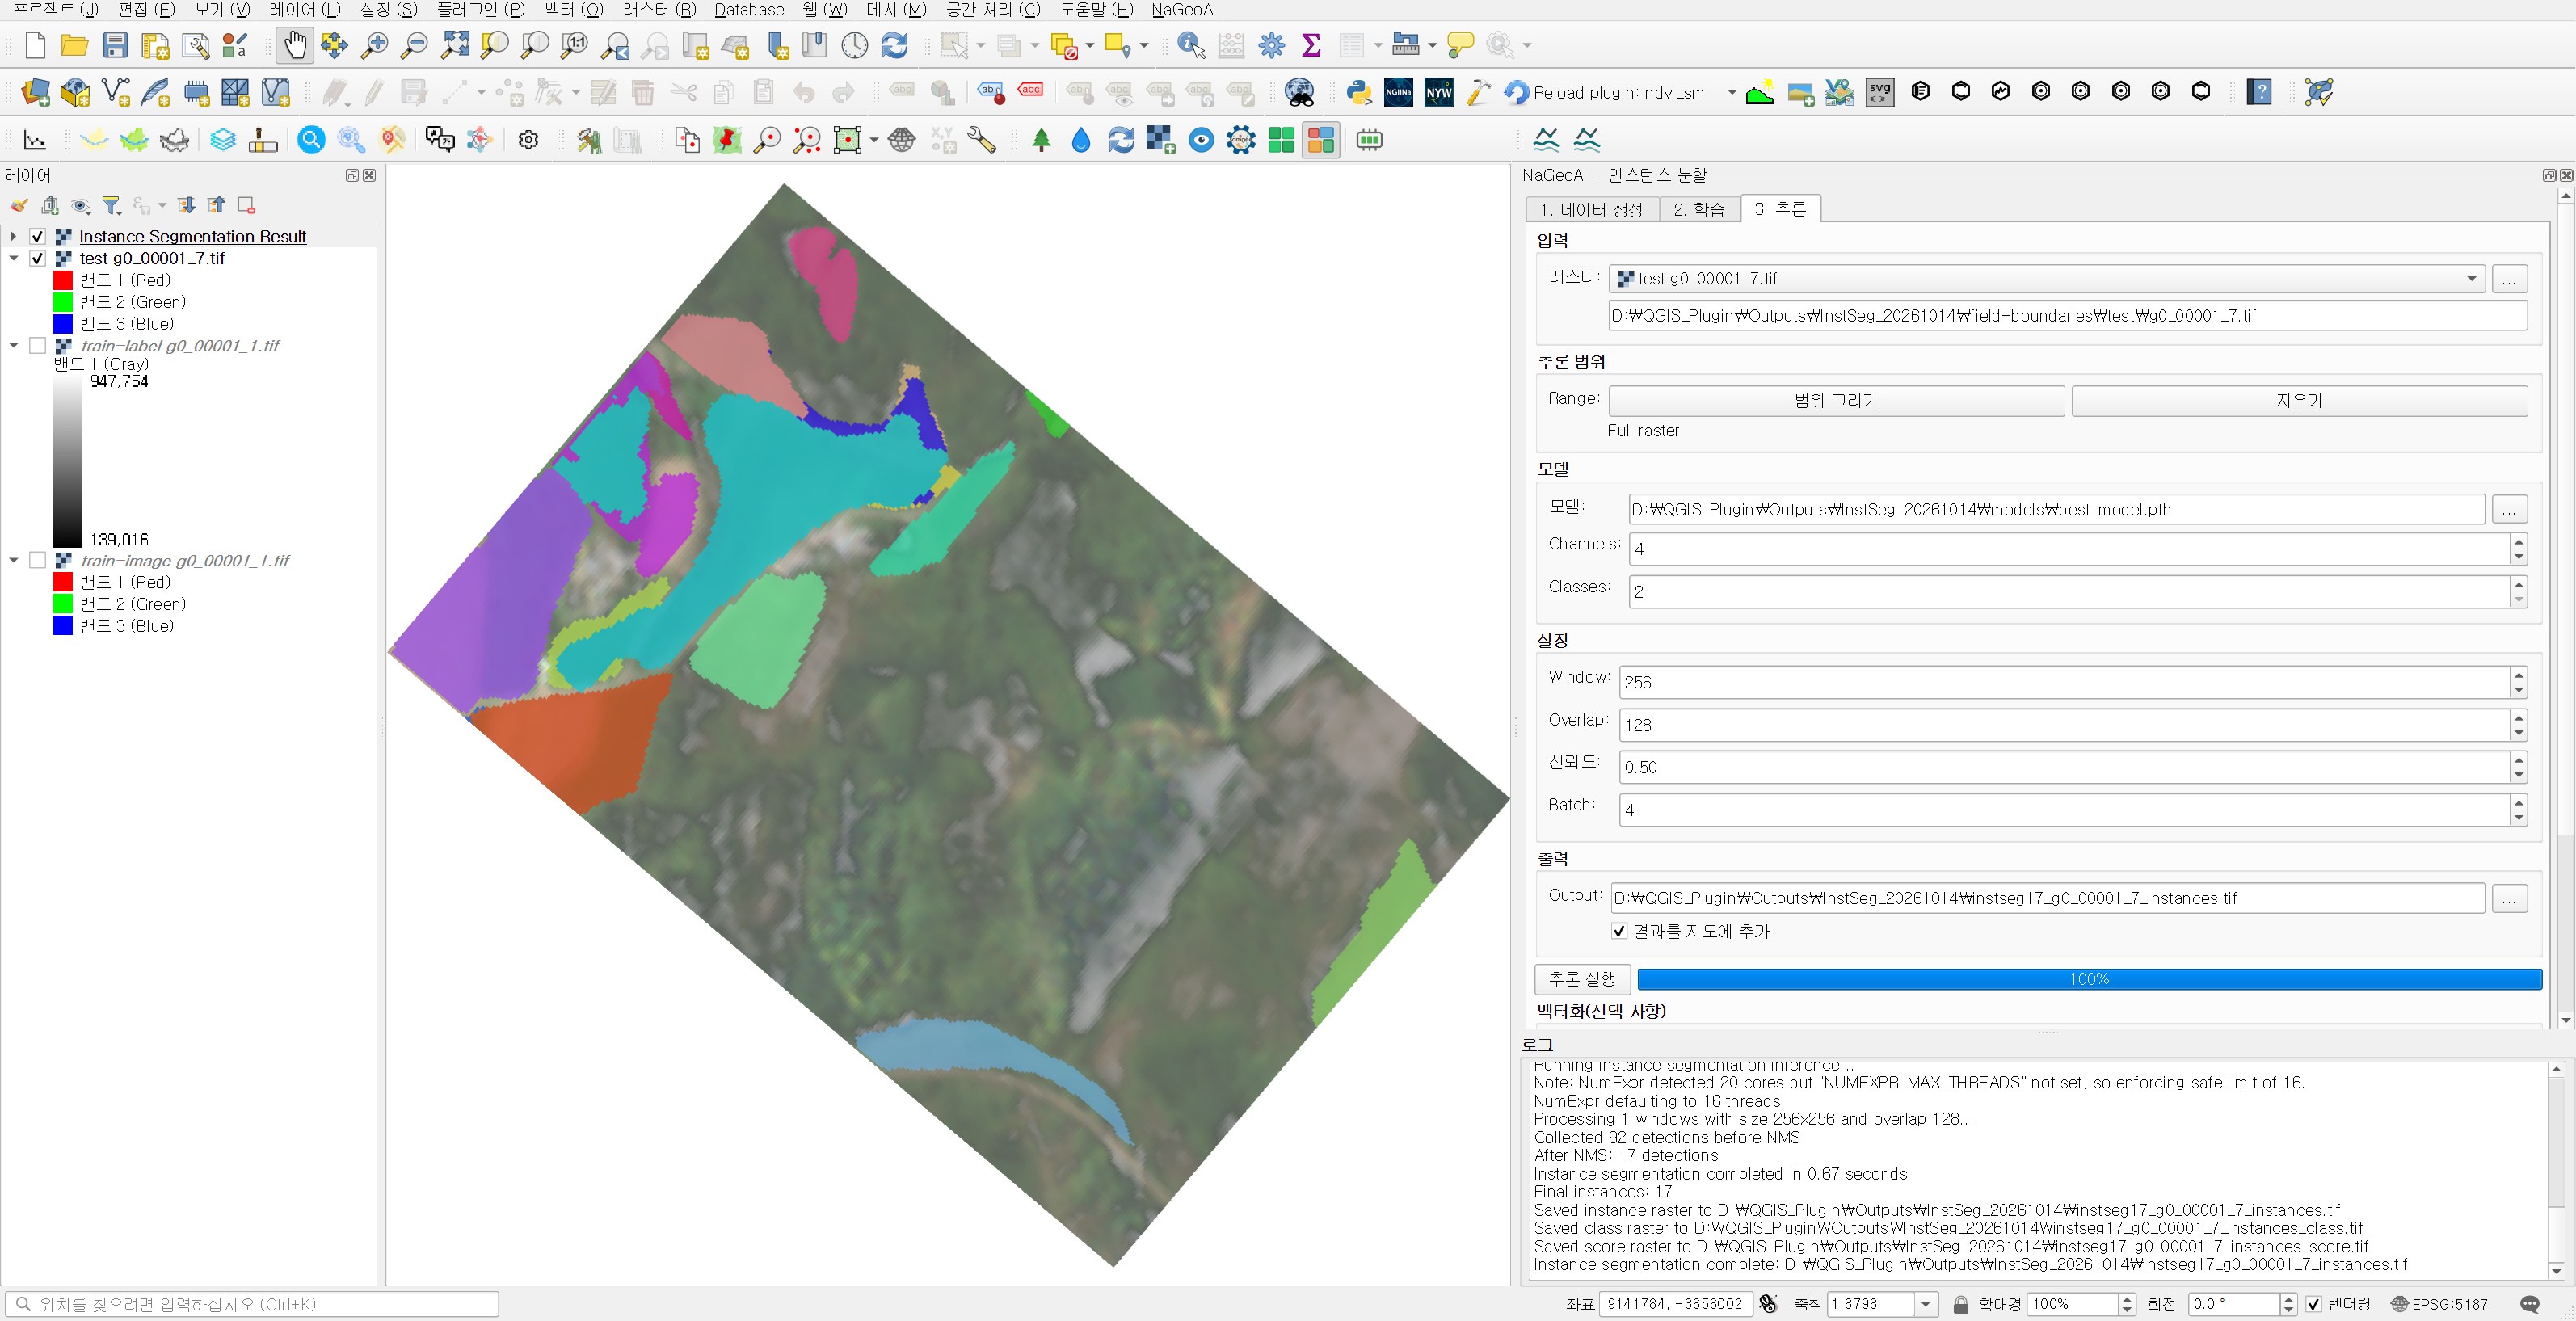Click the green tree icon in toolbar
The height and width of the screenshot is (1321, 2576).
(1041, 140)
